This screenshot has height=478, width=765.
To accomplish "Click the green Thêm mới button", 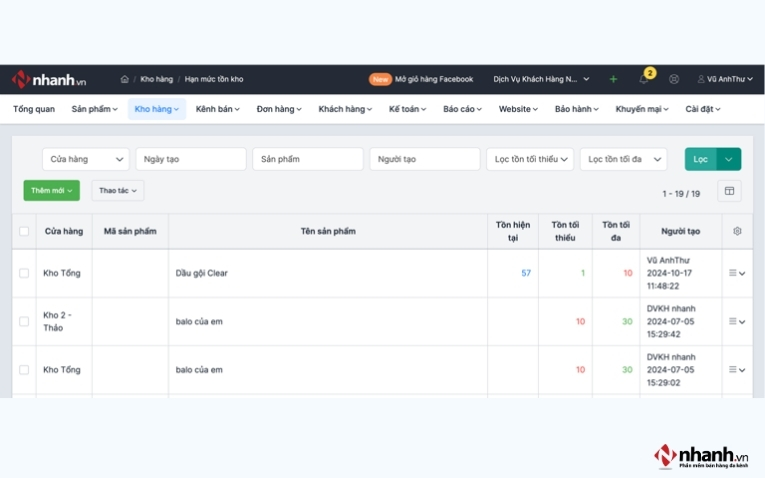I will pos(52,191).
